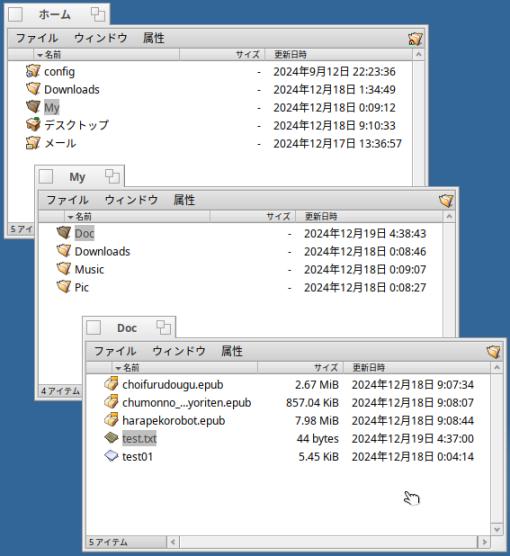Click the Downloads folder icon in My window

pyautogui.click(x=64, y=251)
